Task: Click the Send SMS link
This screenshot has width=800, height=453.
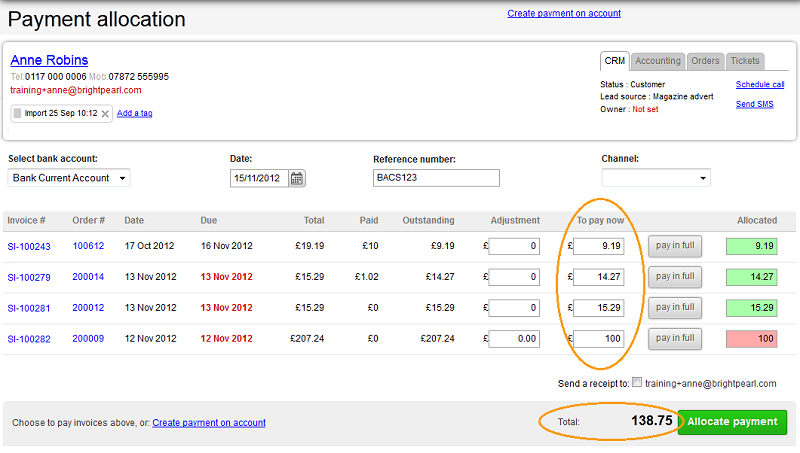Action: pyautogui.click(x=755, y=104)
